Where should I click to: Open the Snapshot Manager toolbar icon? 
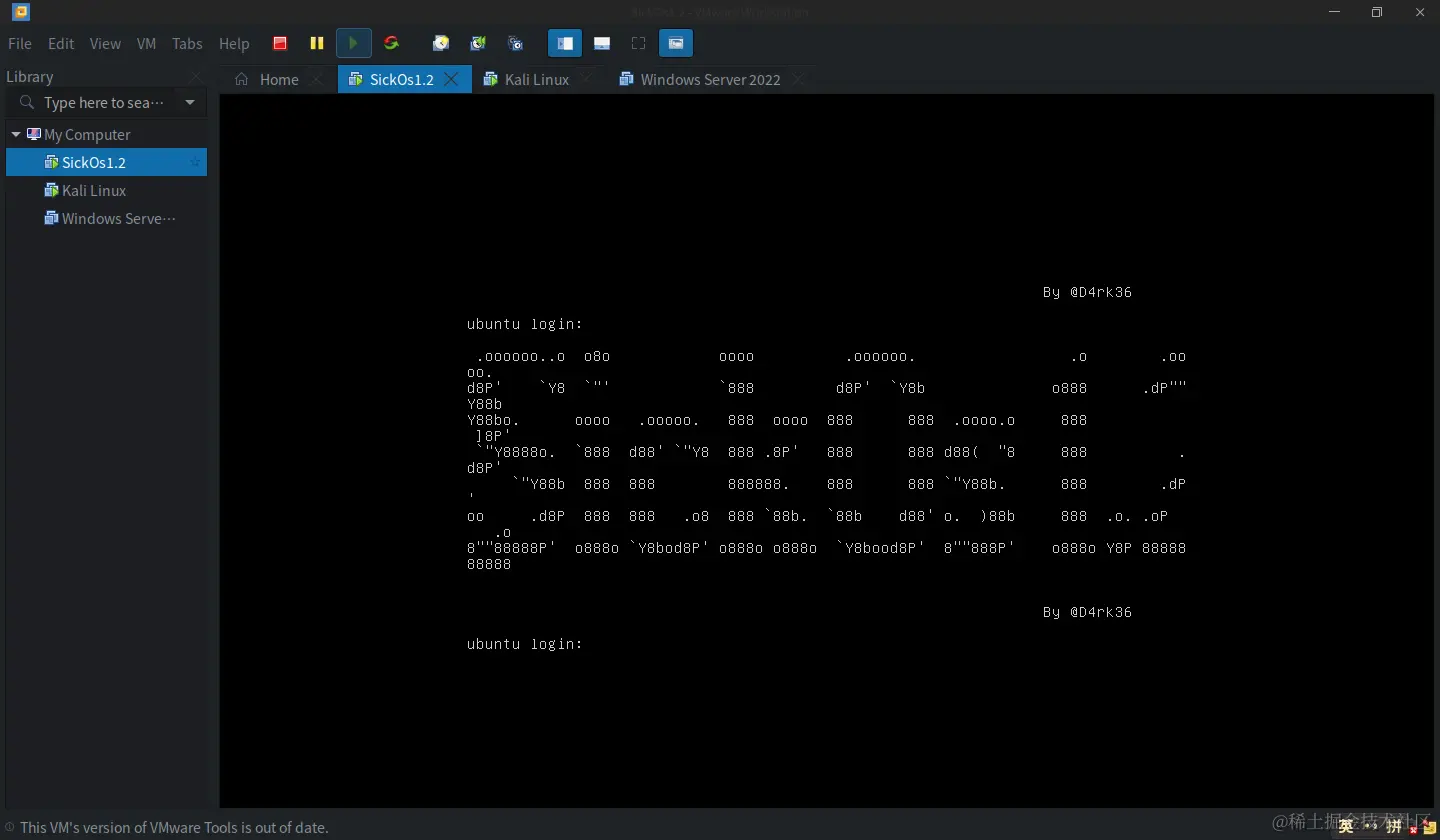tap(515, 43)
